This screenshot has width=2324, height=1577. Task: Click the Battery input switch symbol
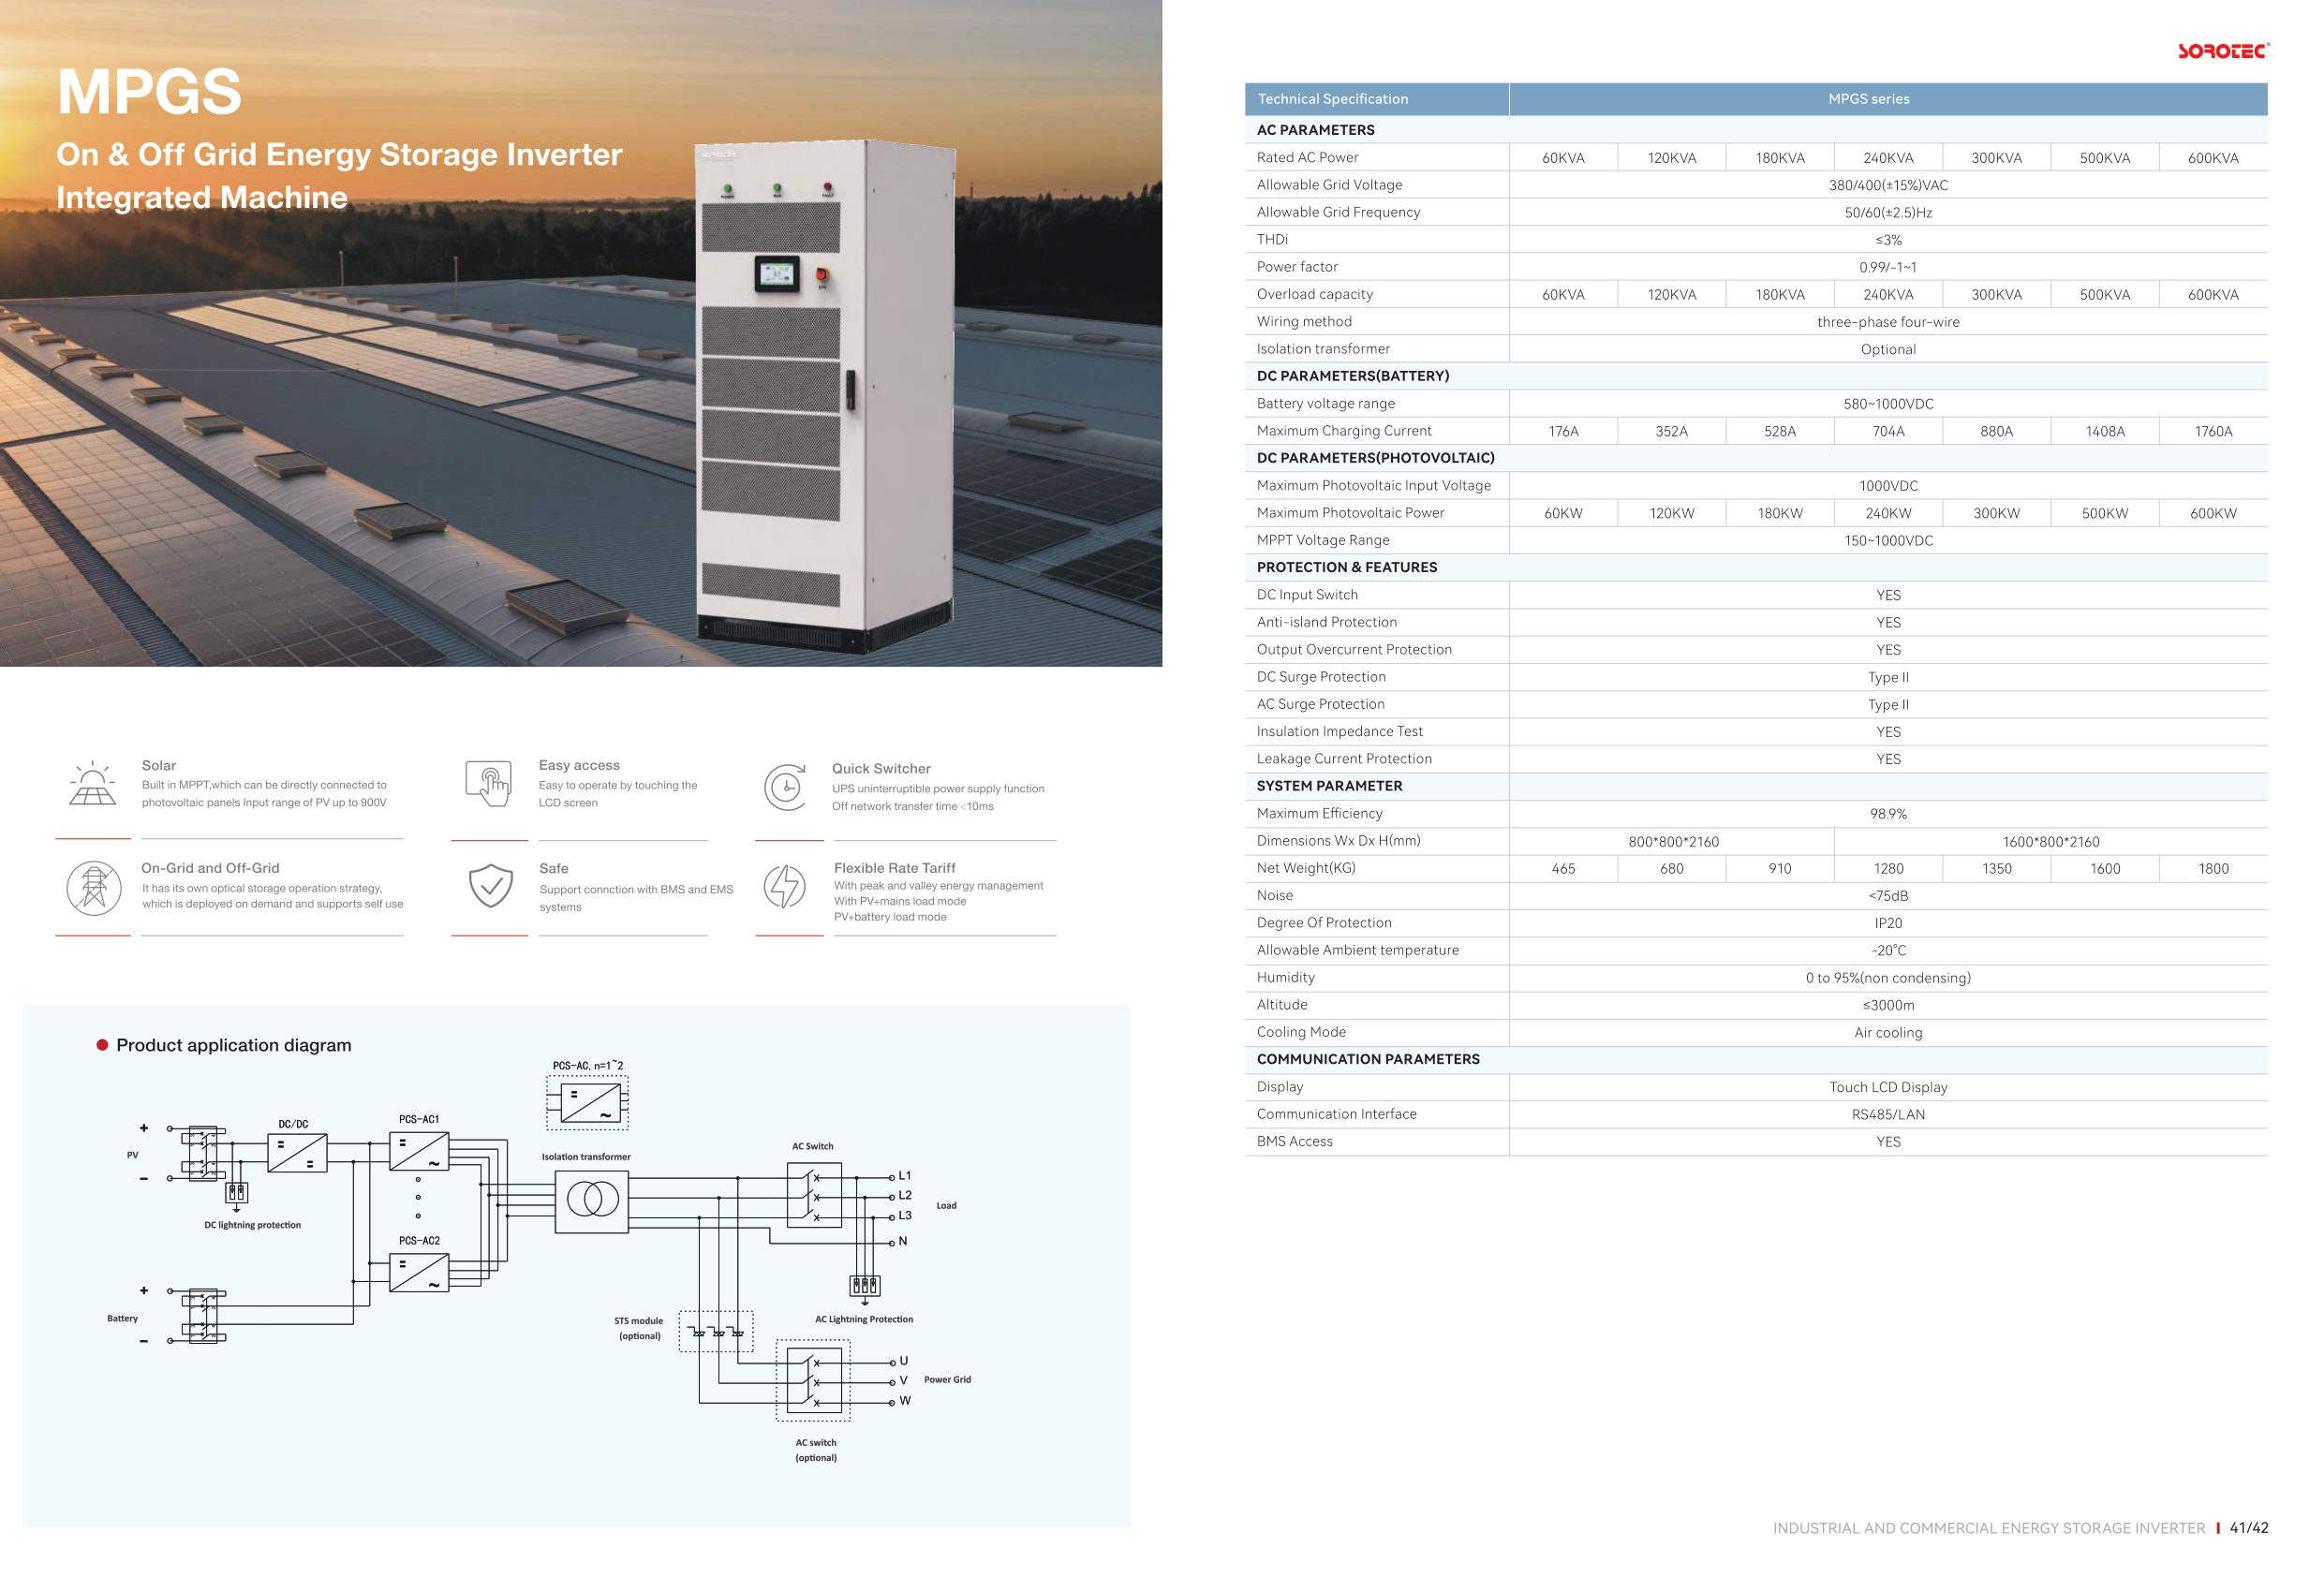(x=203, y=1315)
